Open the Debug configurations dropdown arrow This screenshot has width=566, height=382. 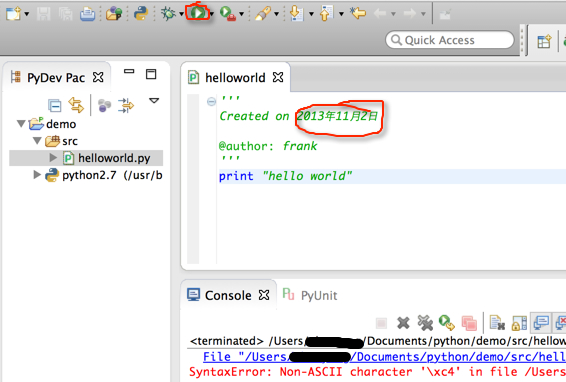(x=181, y=14)
